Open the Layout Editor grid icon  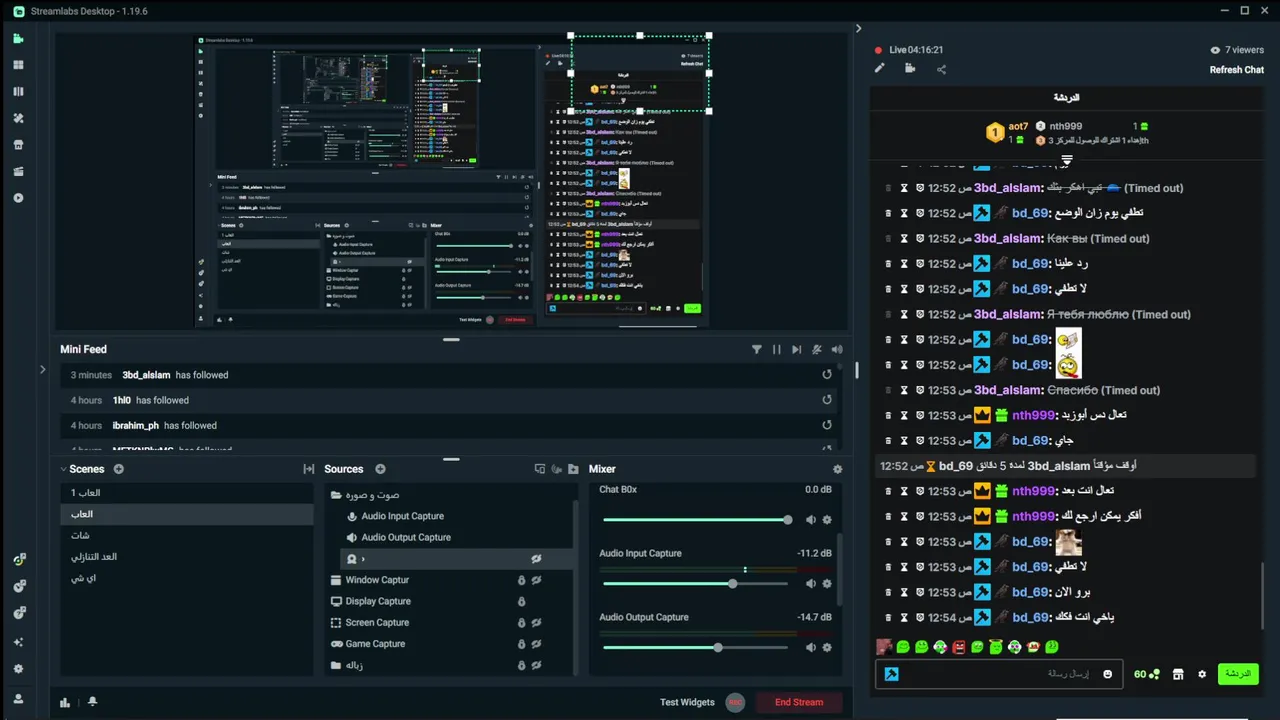(x=18, y=65)
